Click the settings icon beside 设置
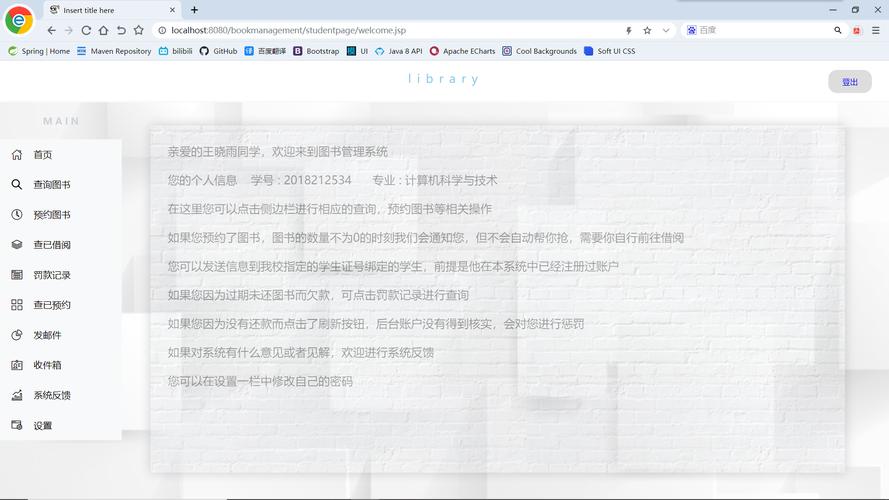The width and height of the screenshot is (889, 500). point(17,425)
